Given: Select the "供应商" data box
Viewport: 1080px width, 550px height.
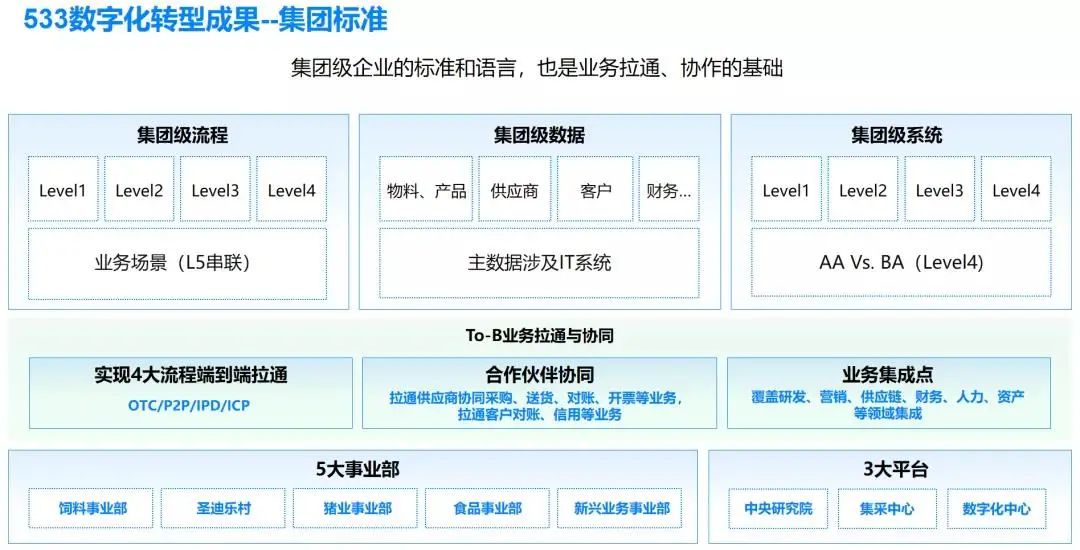Looking at the screenshot, I should tap(515, 189).
